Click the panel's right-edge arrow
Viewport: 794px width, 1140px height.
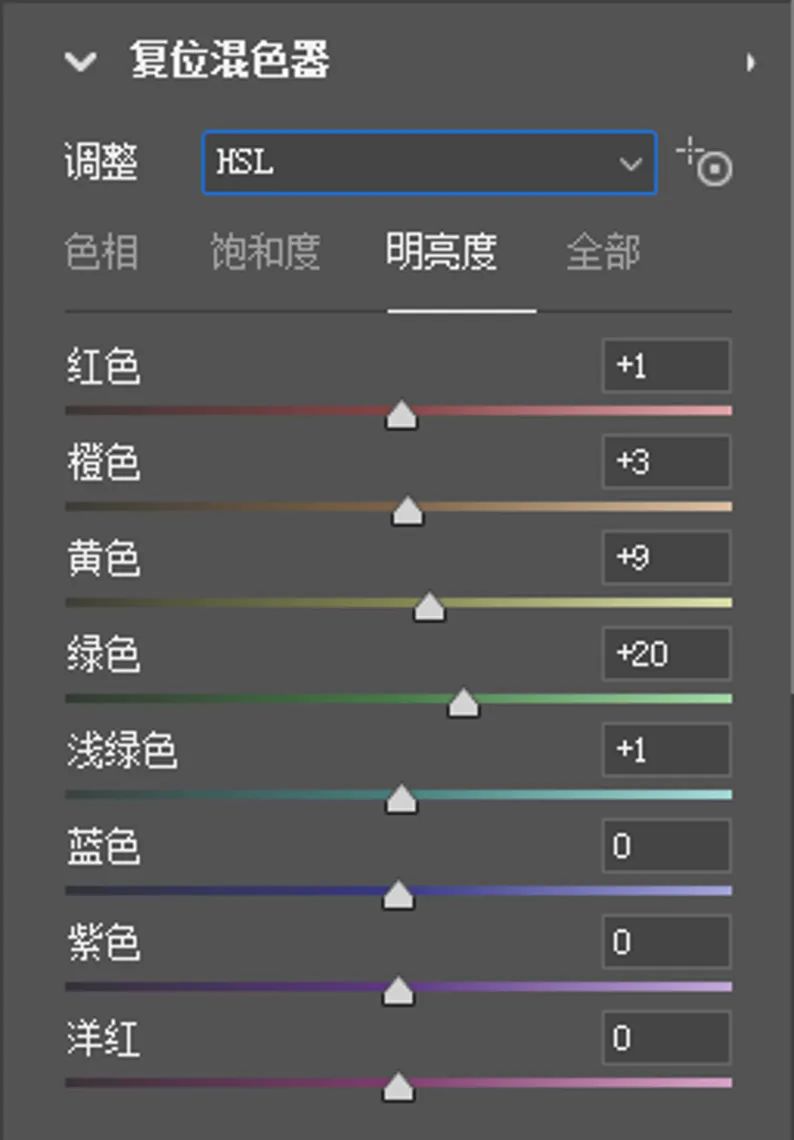pos(750,63)
